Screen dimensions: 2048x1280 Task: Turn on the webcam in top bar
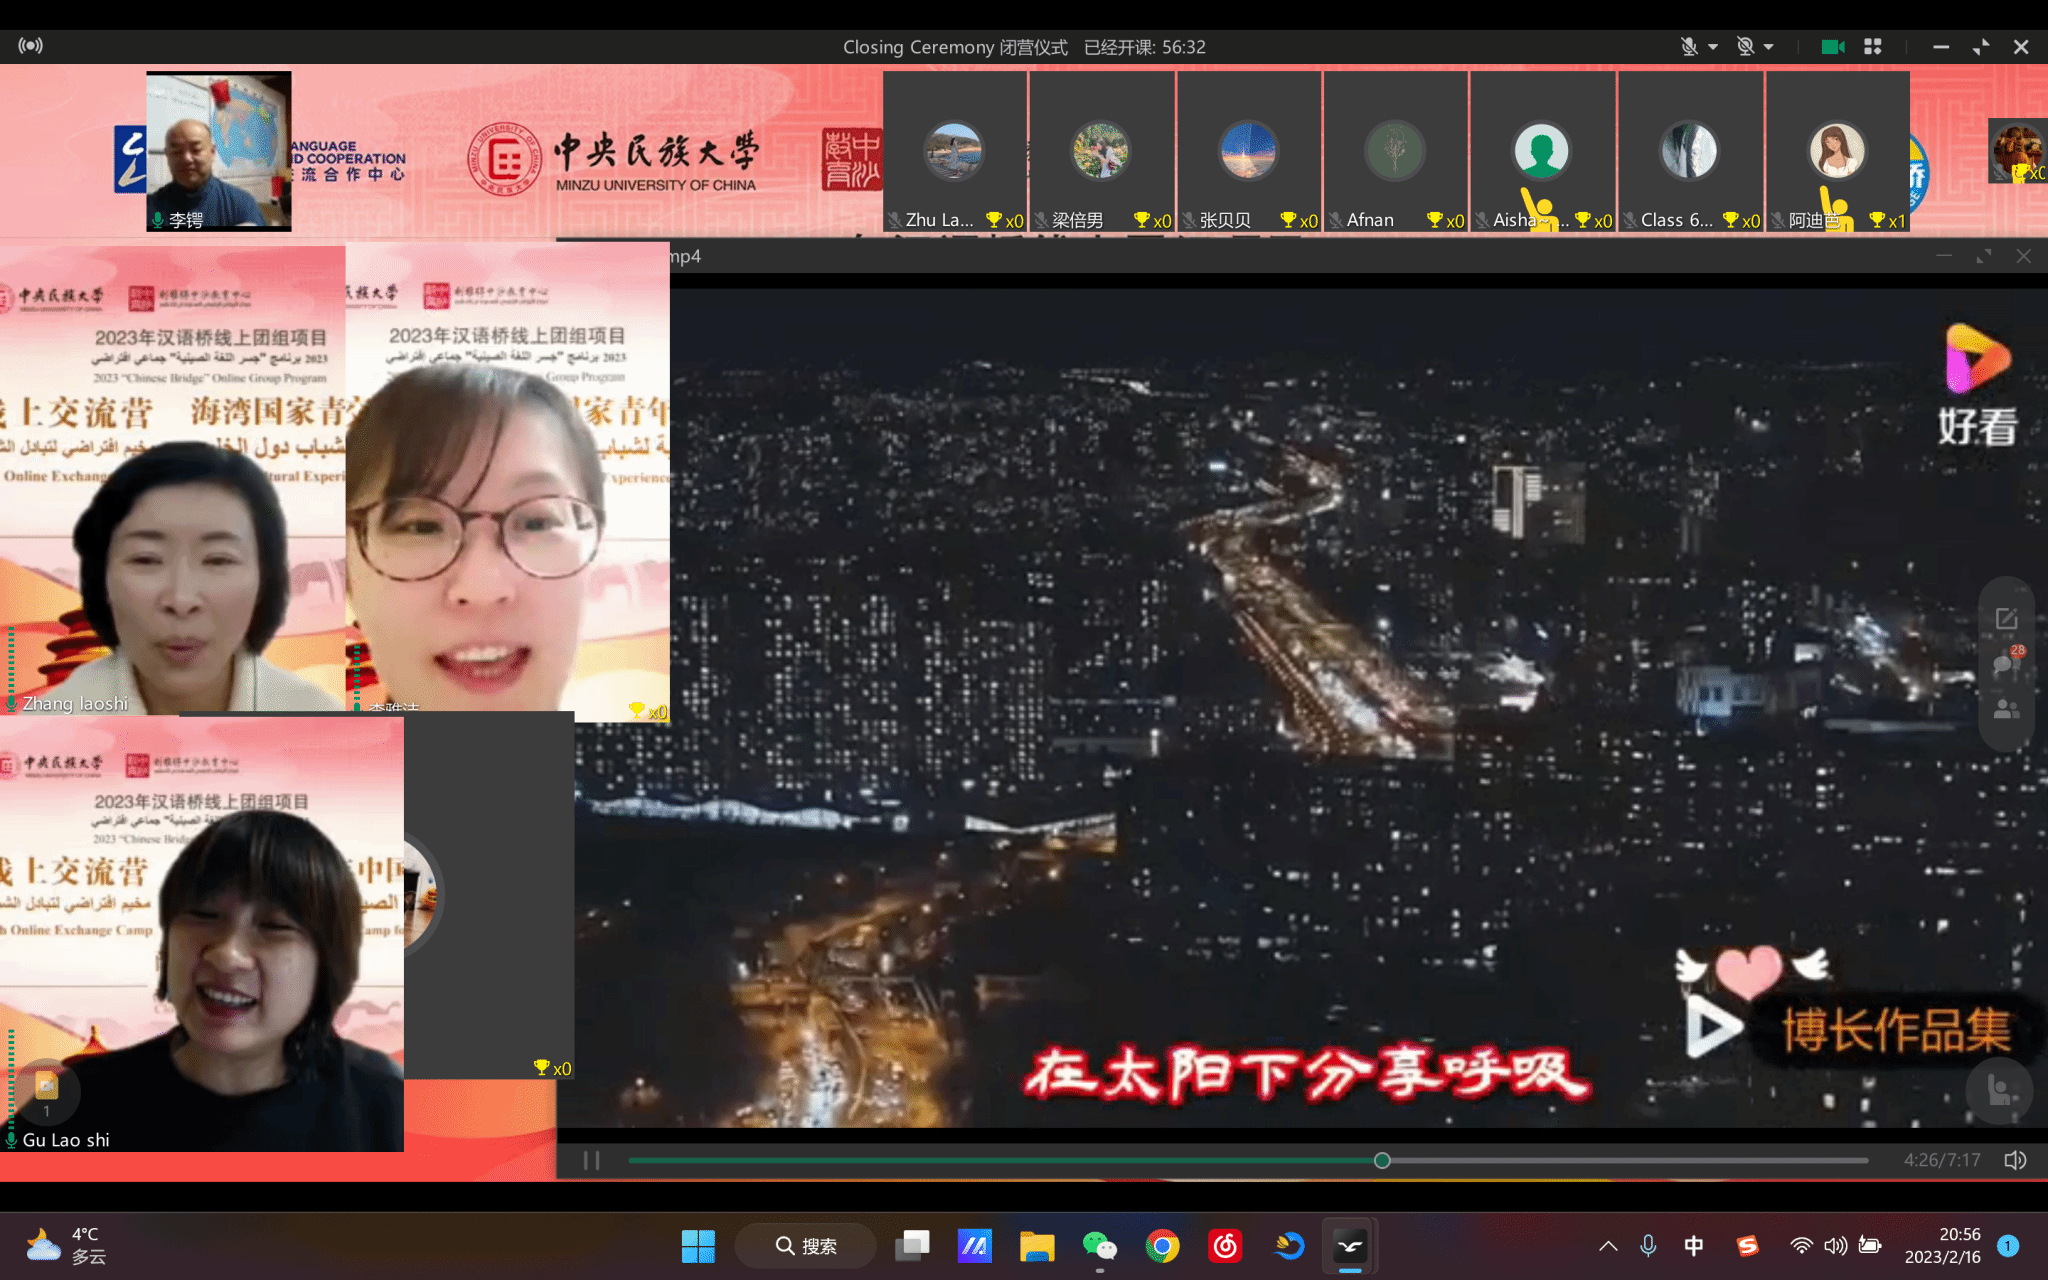(1745, 47)
